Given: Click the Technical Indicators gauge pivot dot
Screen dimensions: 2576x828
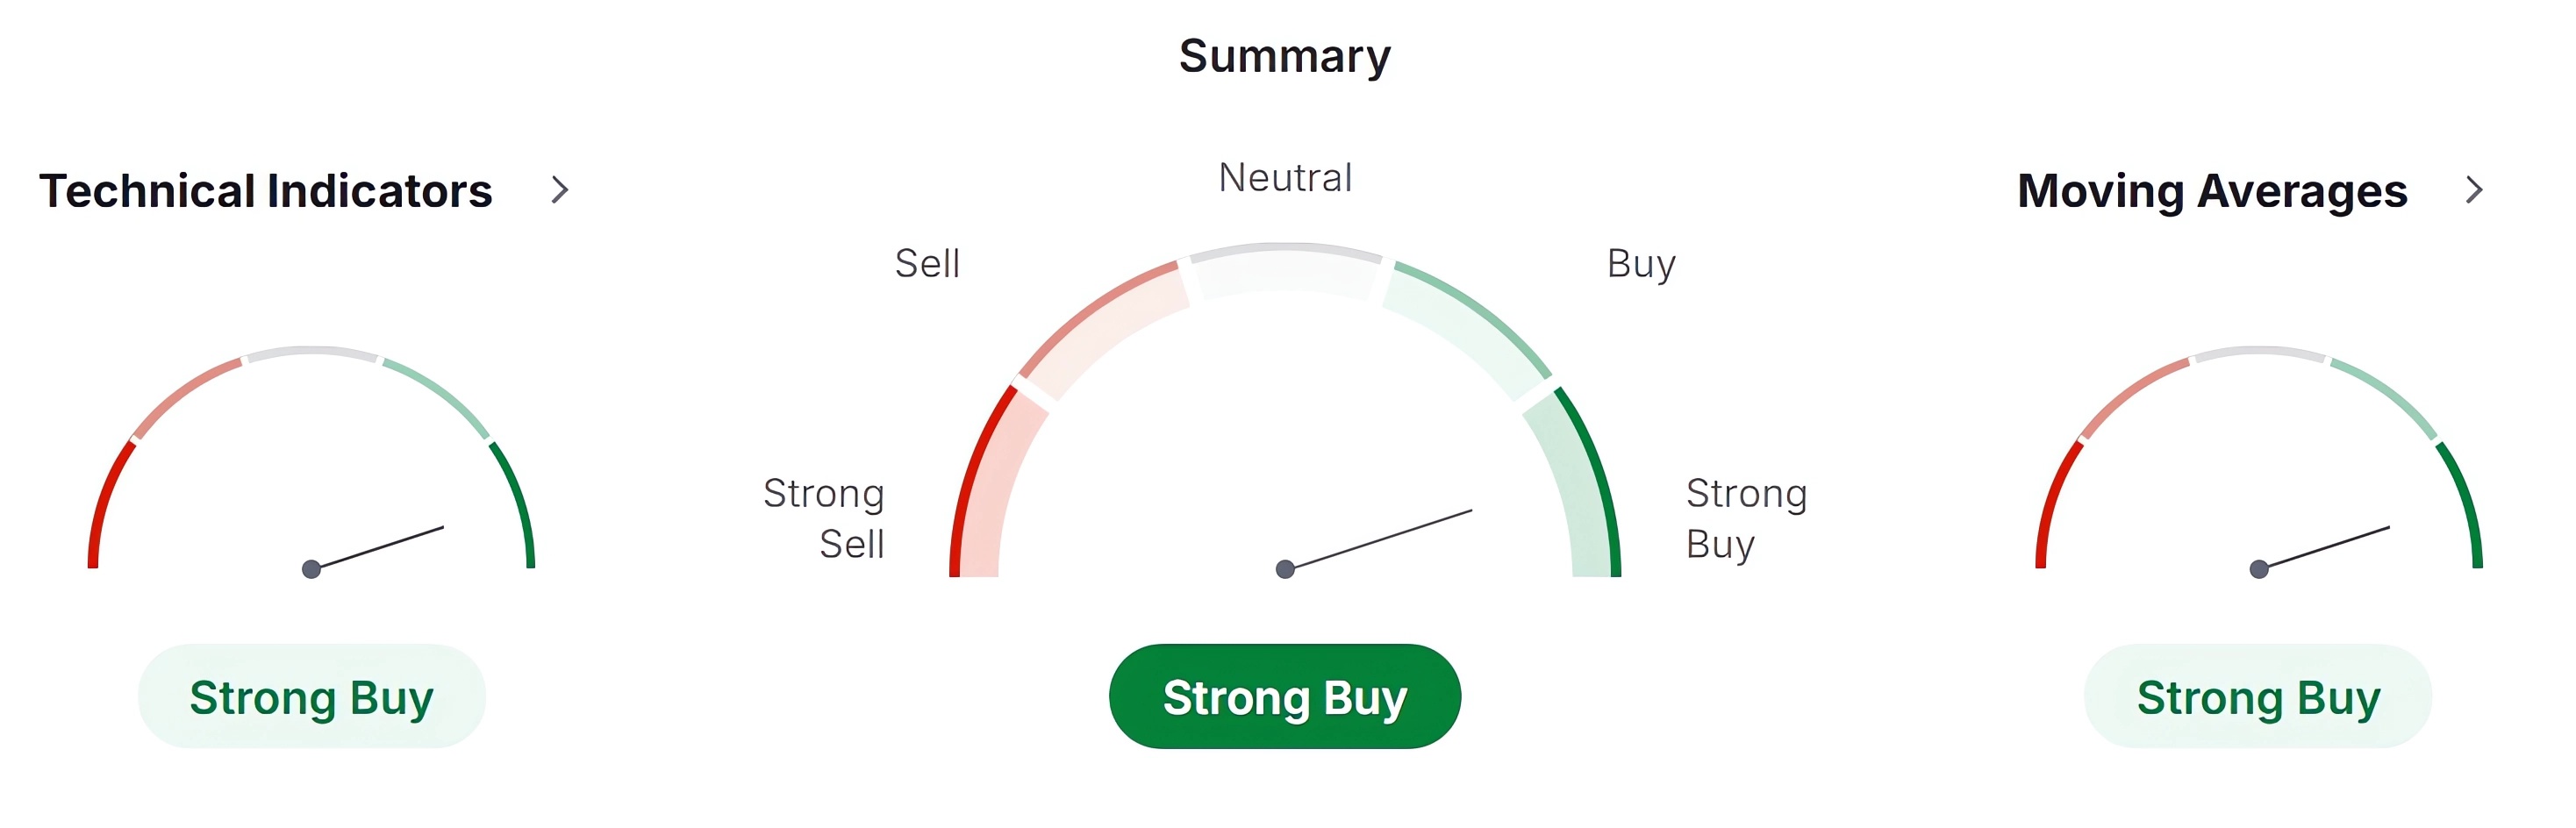Looking at the screenshot, I should (311, 570).
